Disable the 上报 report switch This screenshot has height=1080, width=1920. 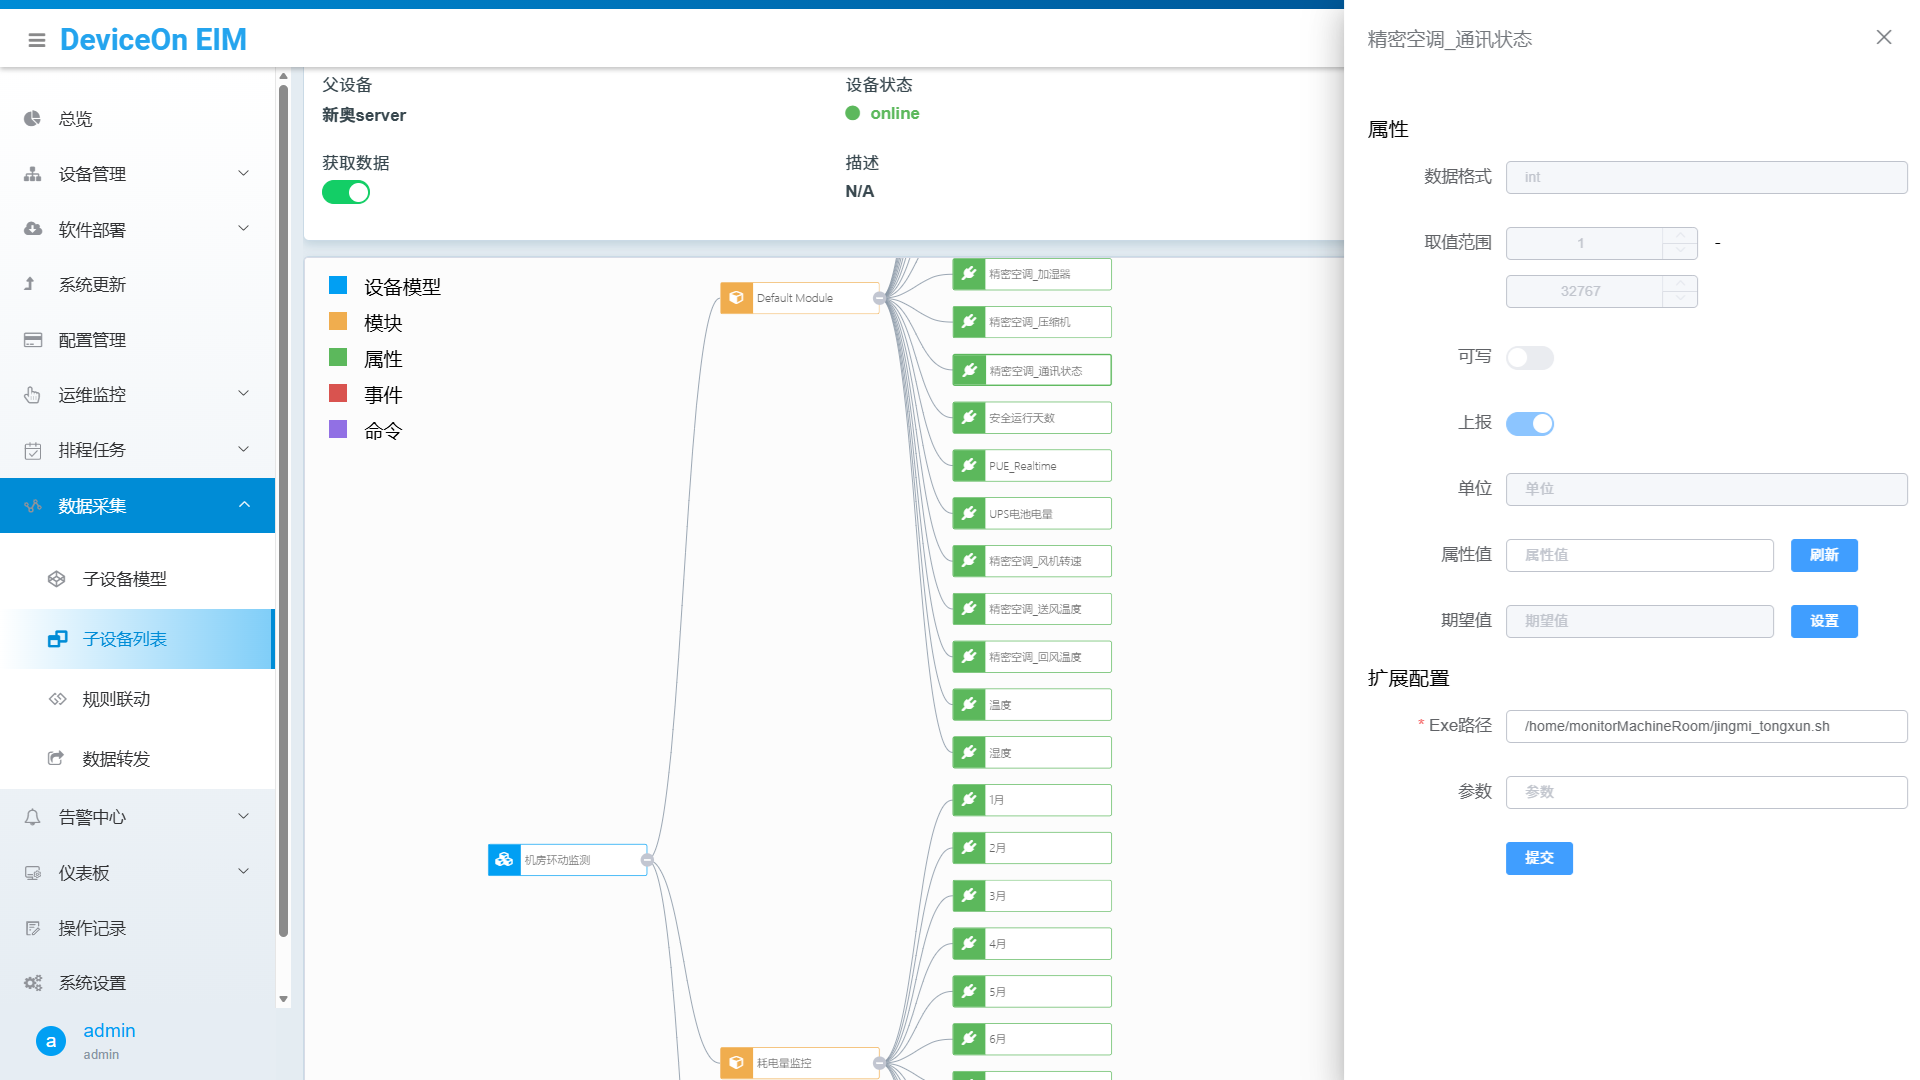coord(1529,424)
